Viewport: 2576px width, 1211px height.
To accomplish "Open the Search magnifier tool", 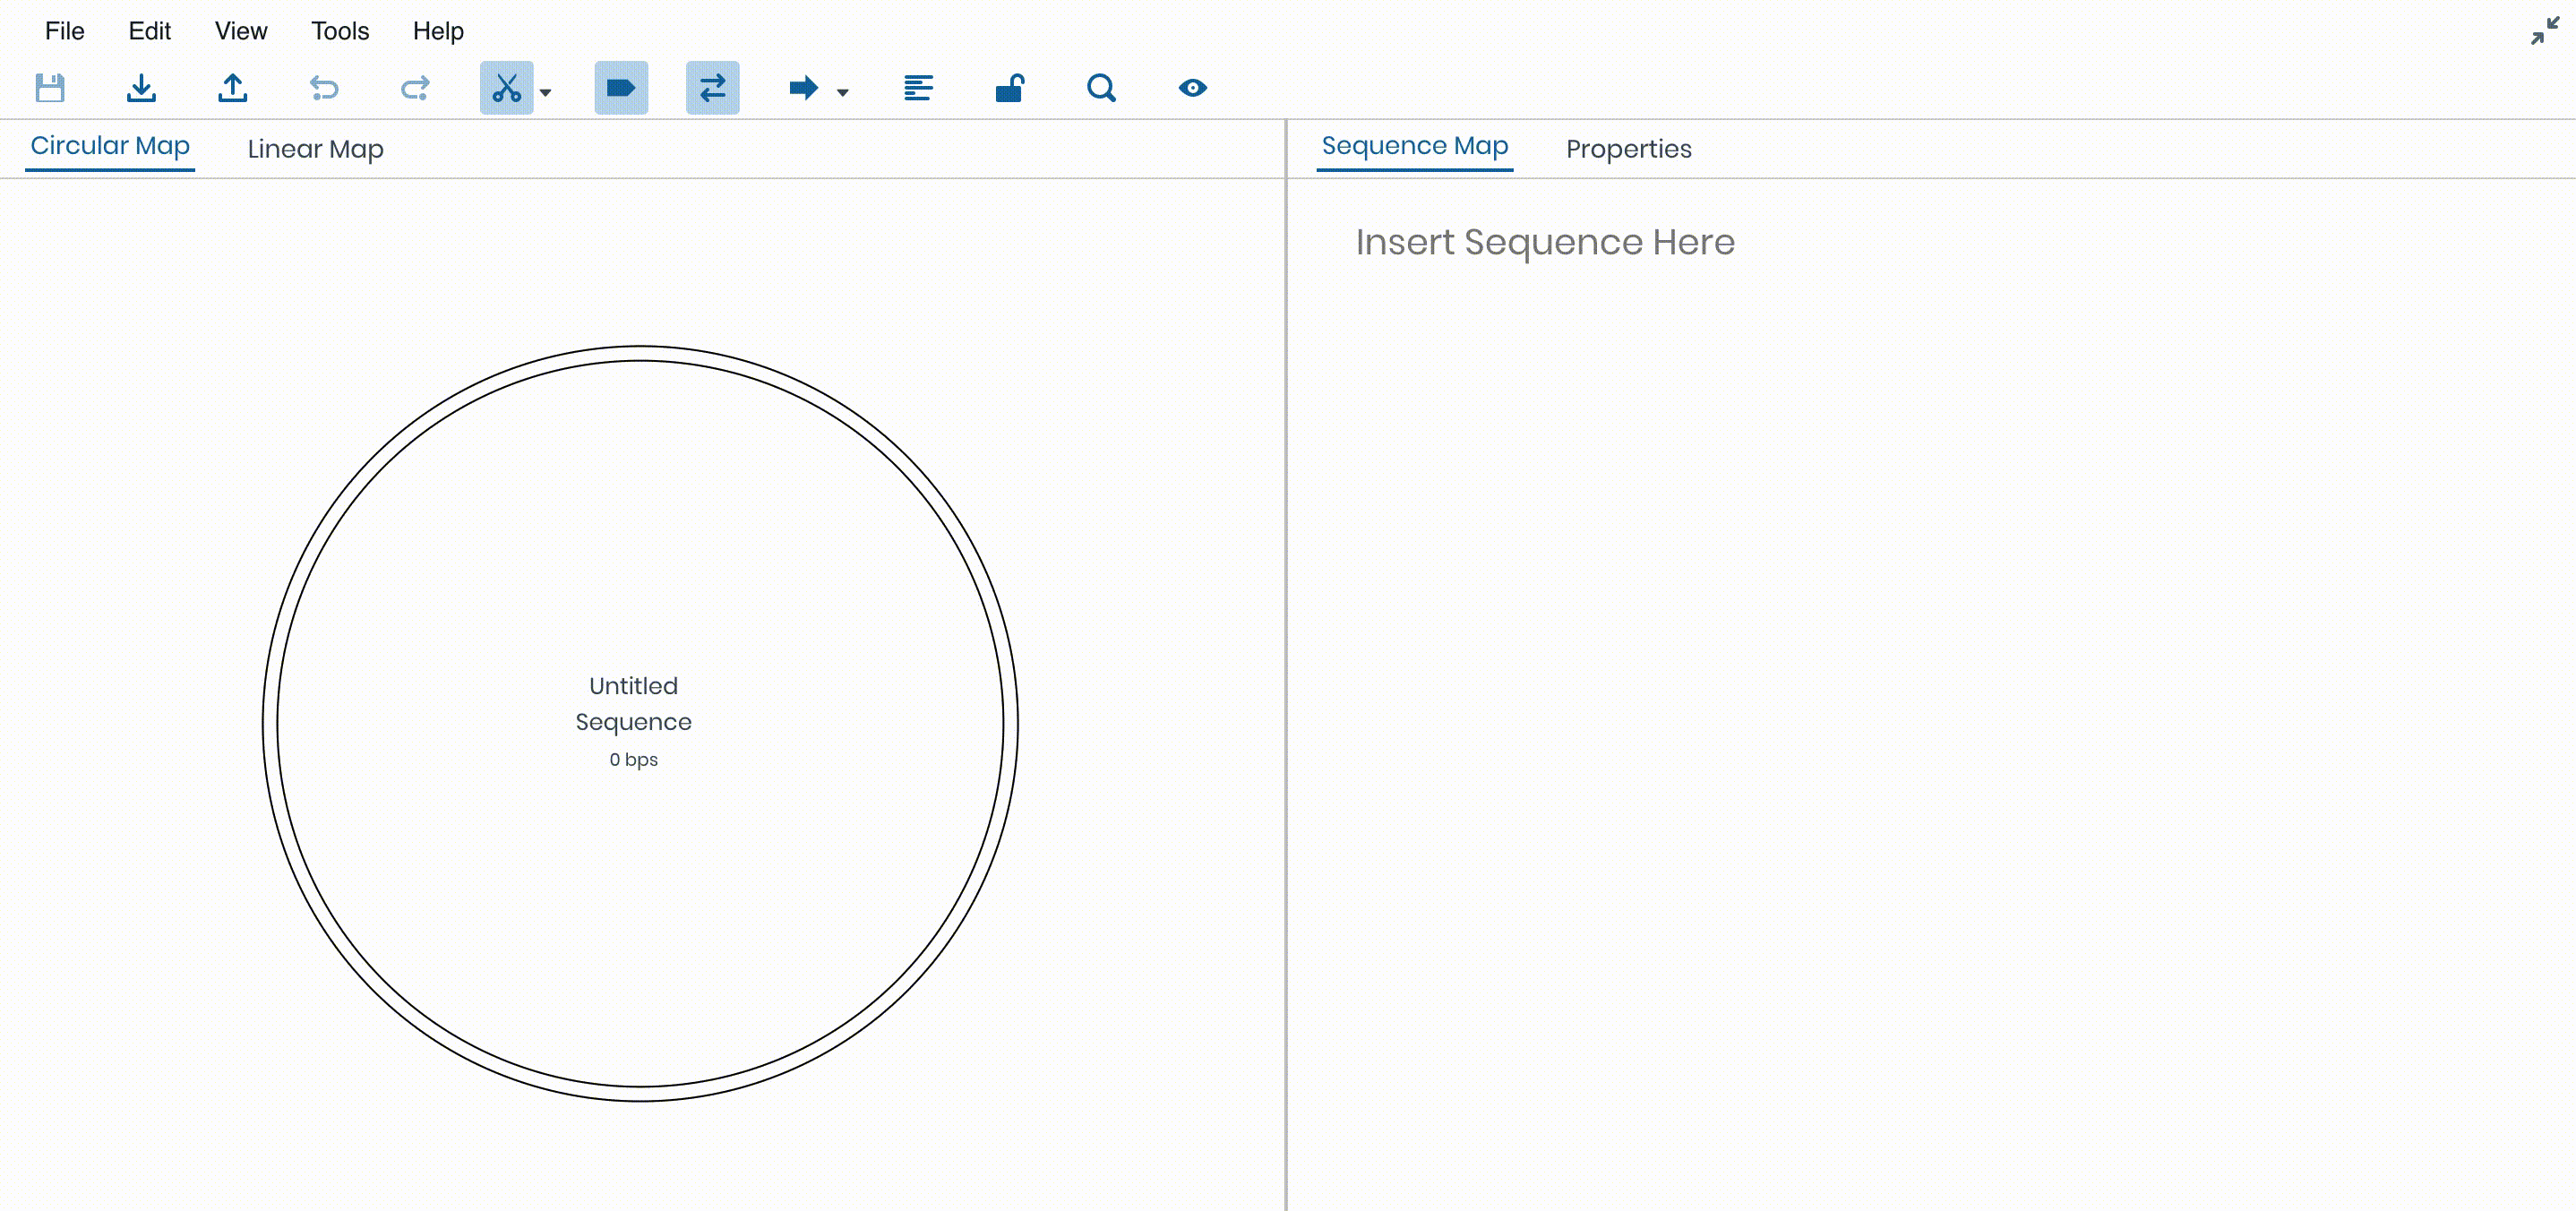I will tap(1101, 88).
